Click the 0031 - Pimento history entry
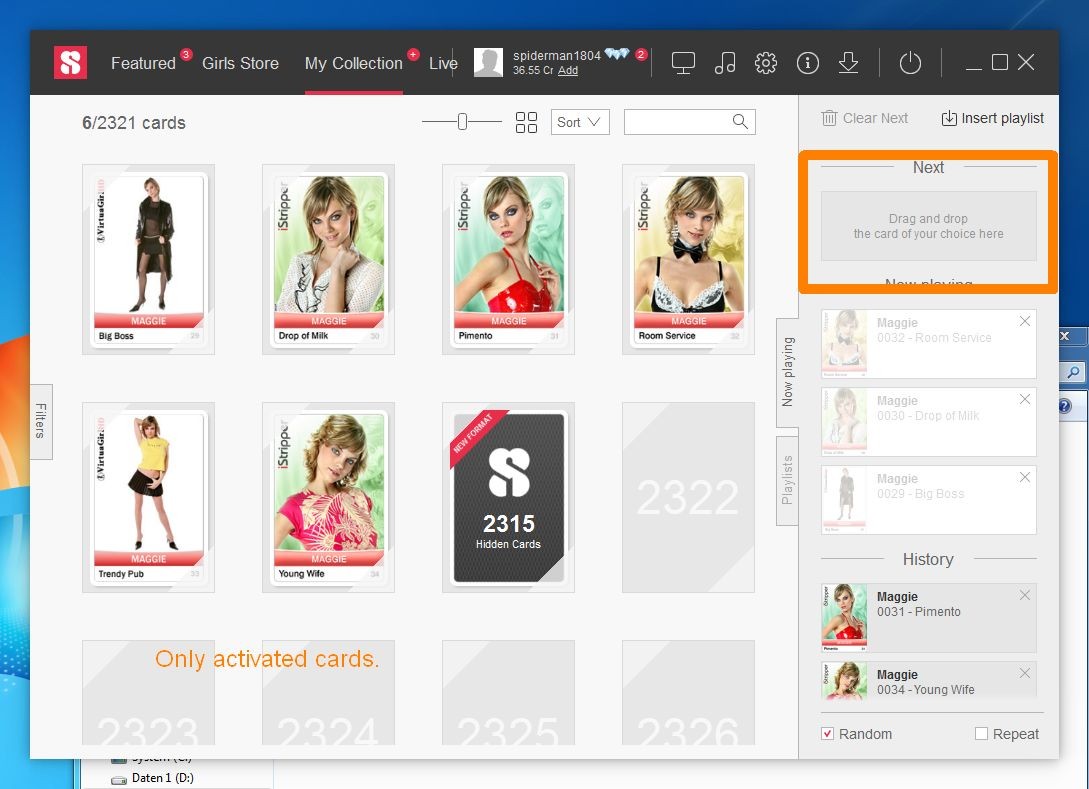The image size is (1089, 789). 929,618
